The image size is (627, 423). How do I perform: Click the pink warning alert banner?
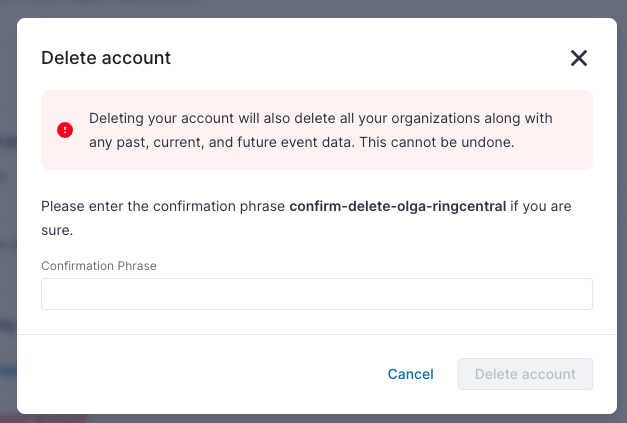pos(317,130)
